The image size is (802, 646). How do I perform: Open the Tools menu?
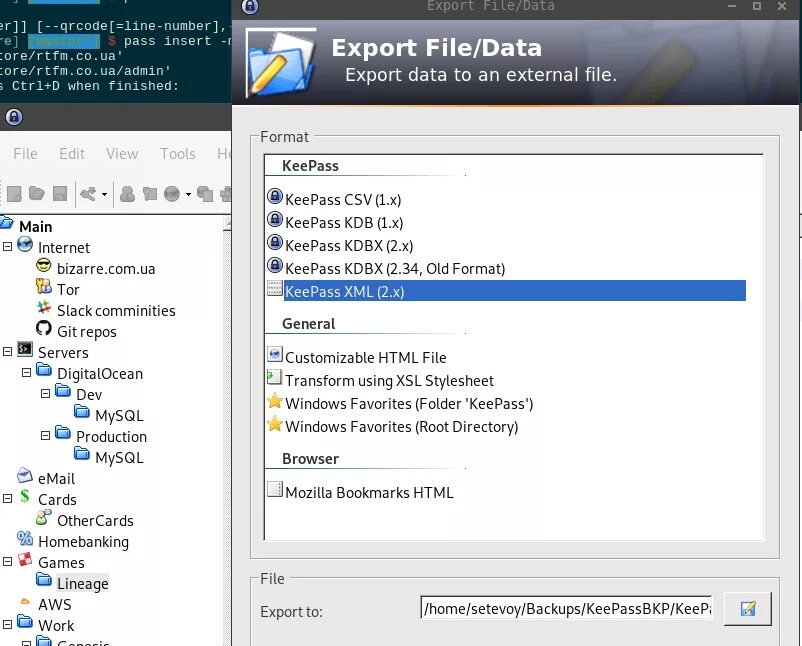click(x=177, y=153)
